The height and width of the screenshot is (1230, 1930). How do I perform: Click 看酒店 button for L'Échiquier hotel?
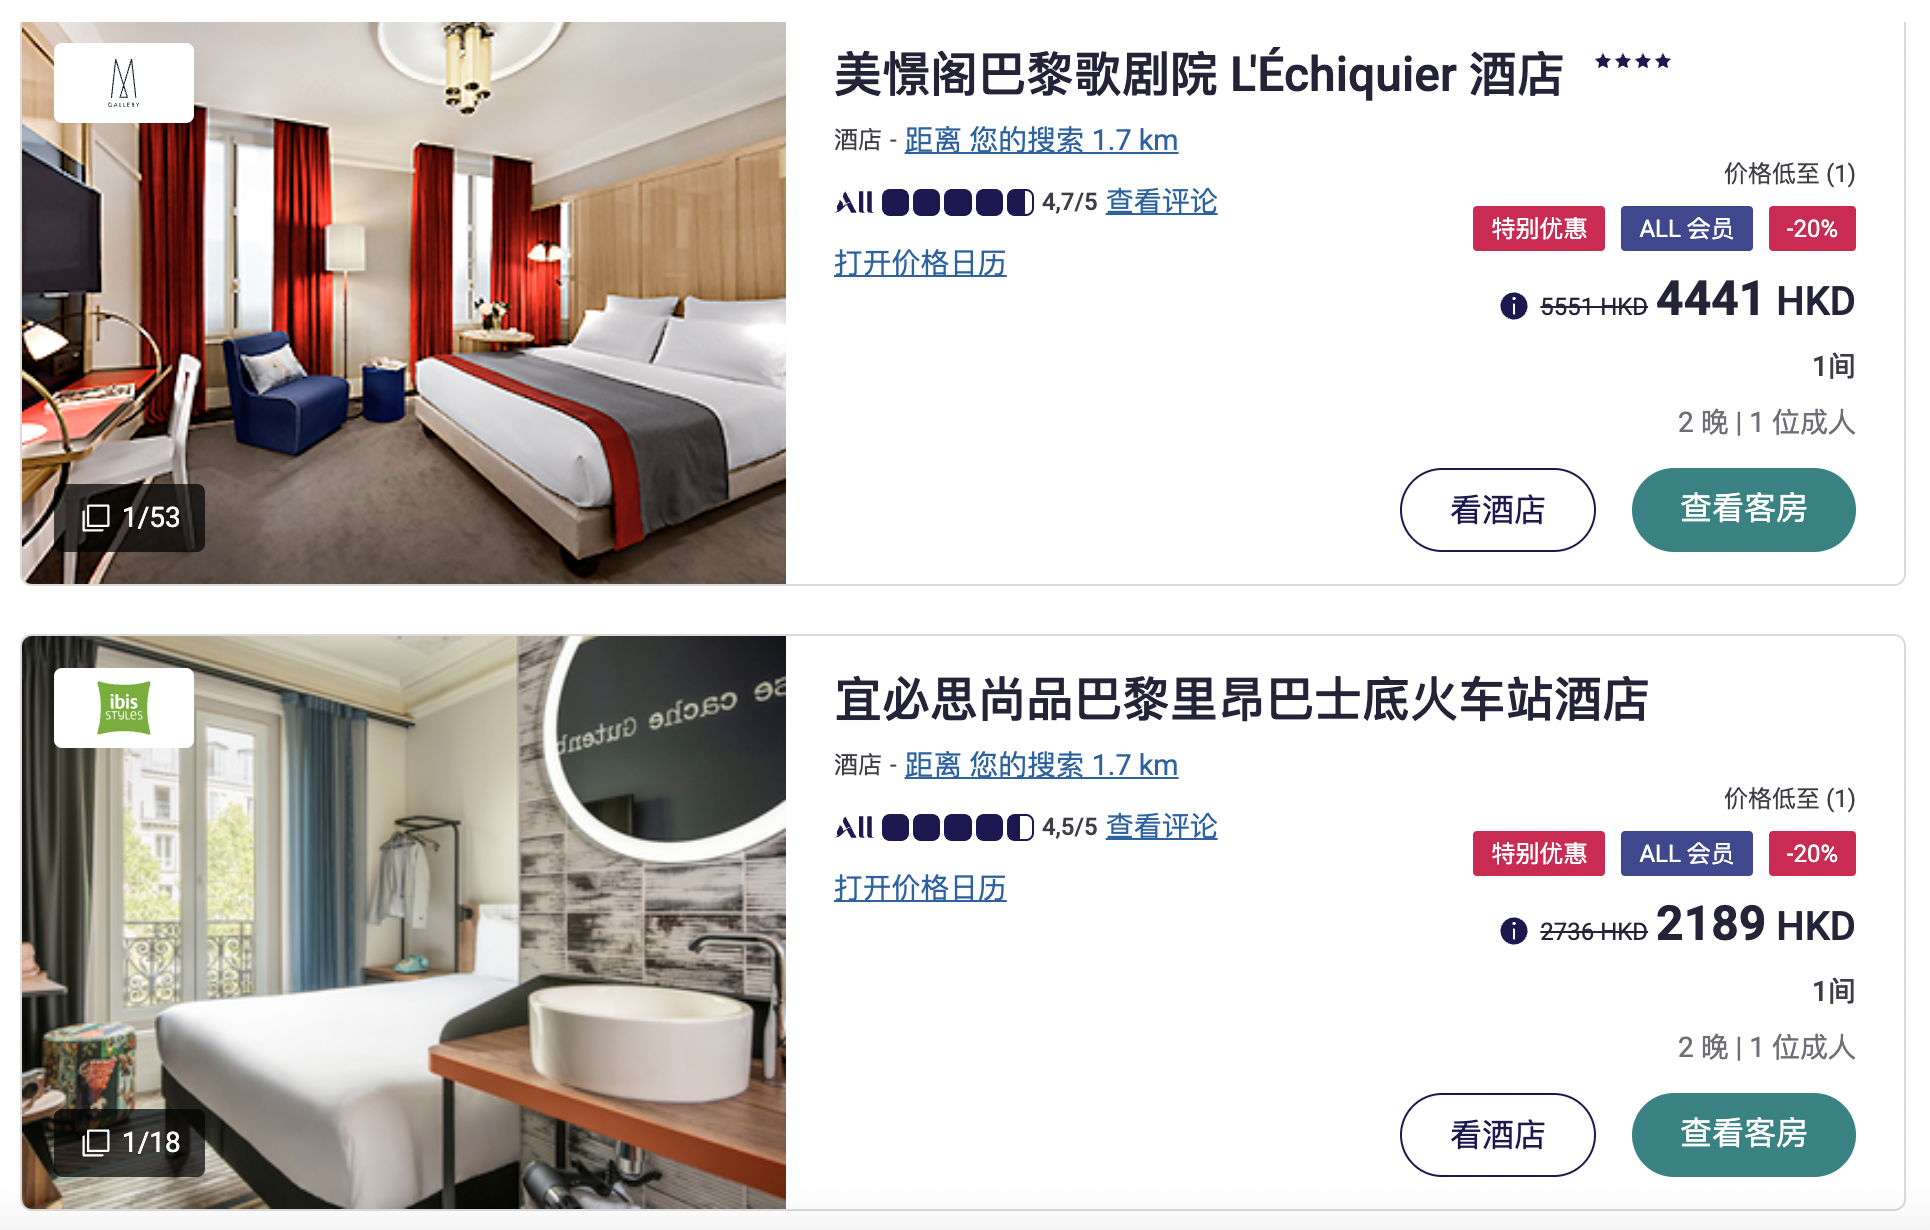tap(1498, 510)
